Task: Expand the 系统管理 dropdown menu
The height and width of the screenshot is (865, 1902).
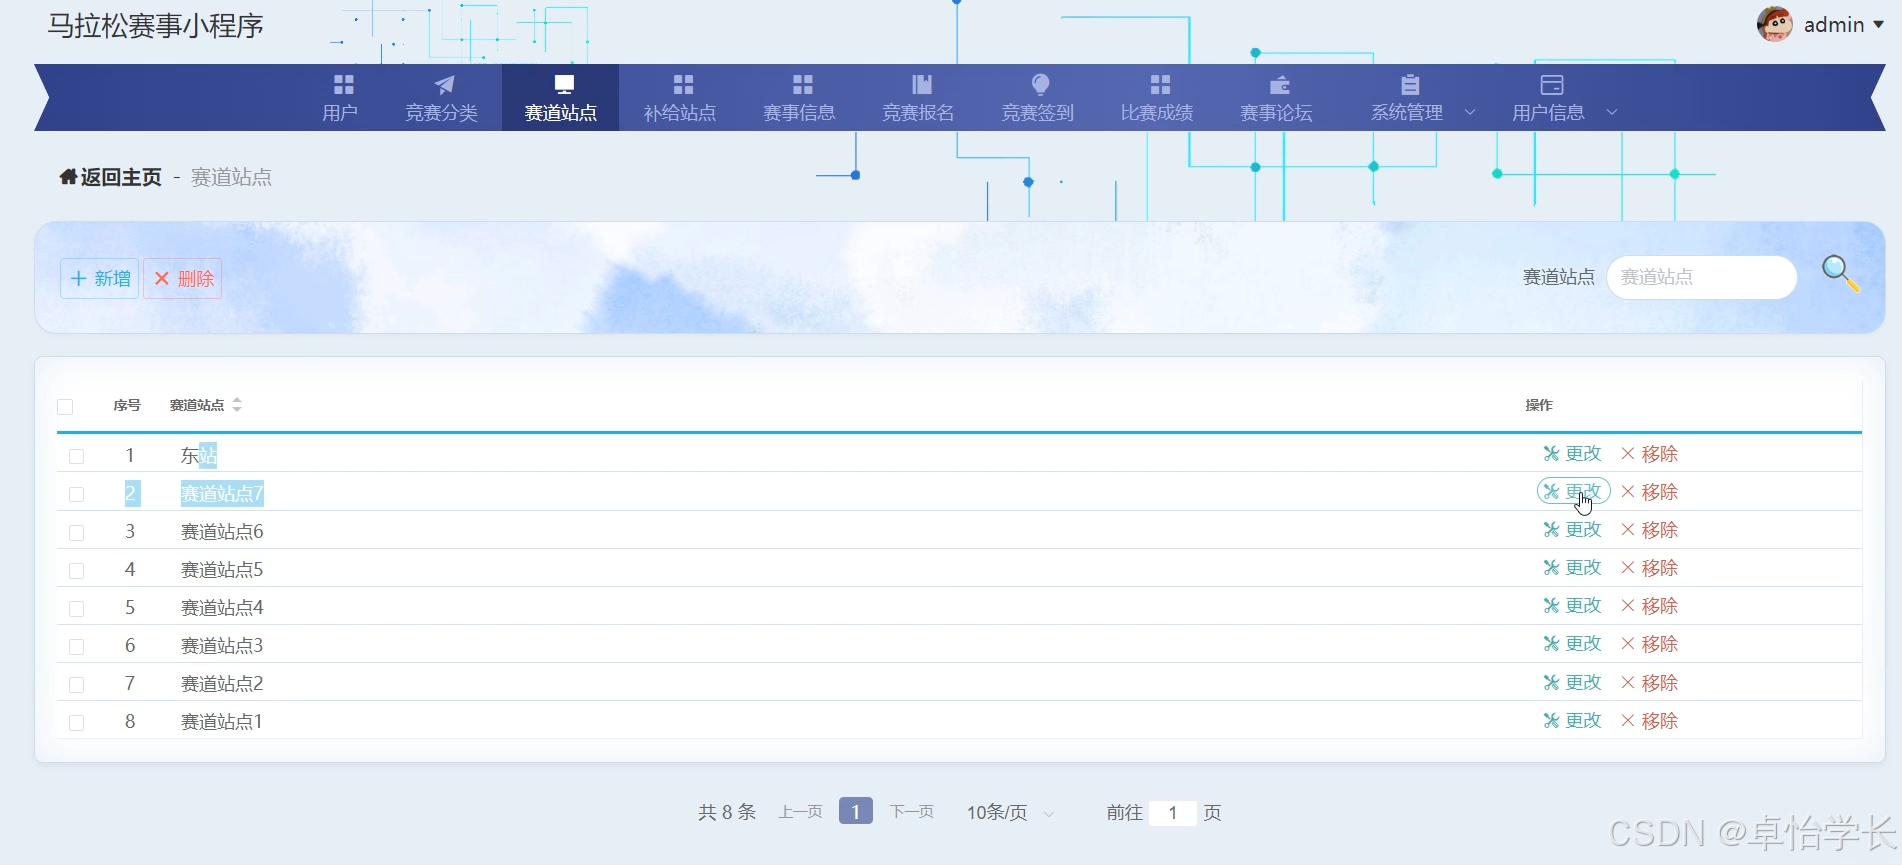Action: click(1470, 112)
